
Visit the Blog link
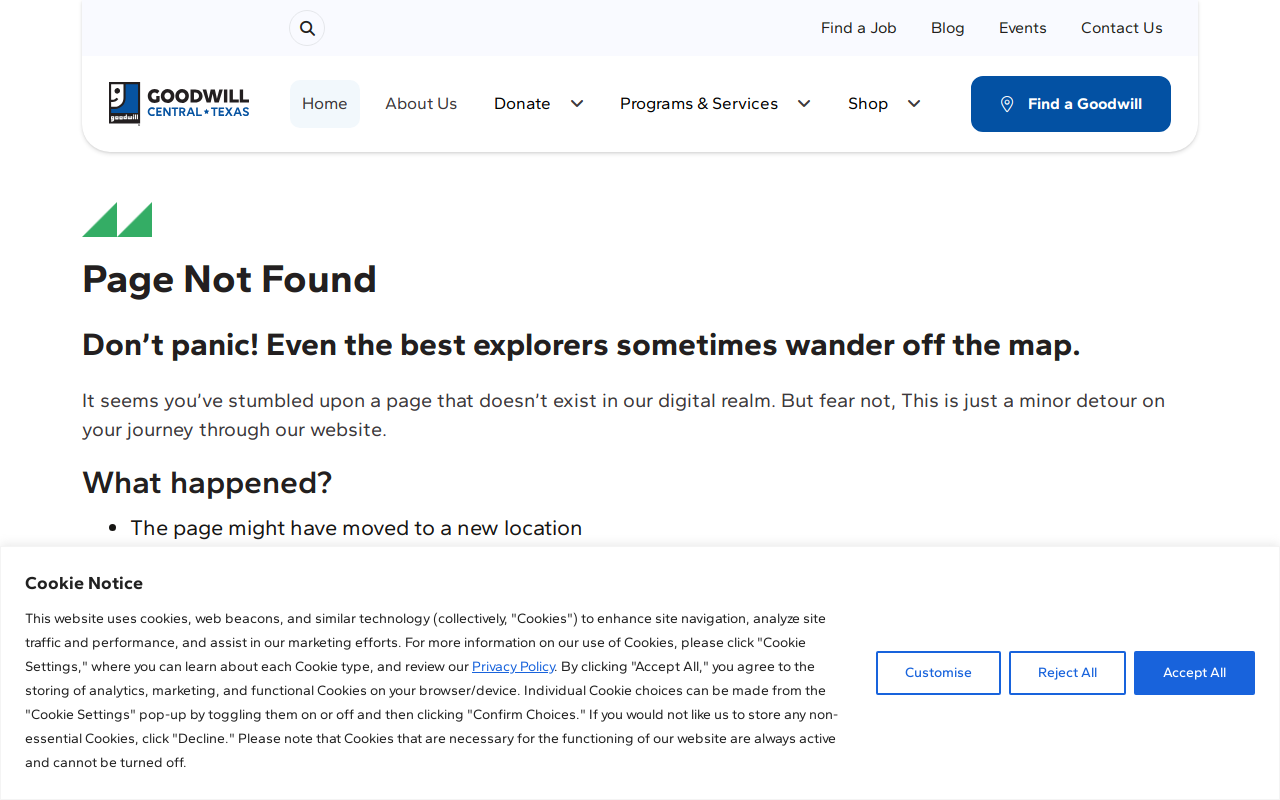[948, 28]
